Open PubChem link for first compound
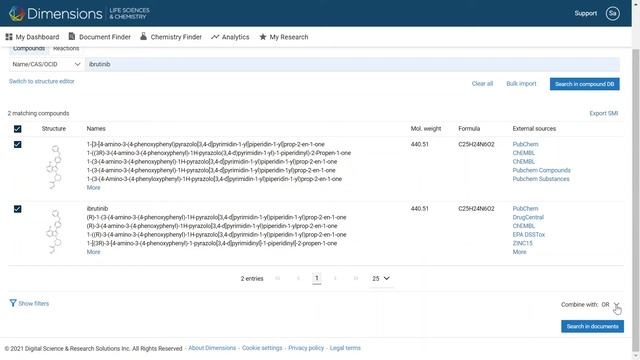Viewport: 640px width, 360px height. tap(525, 144)
